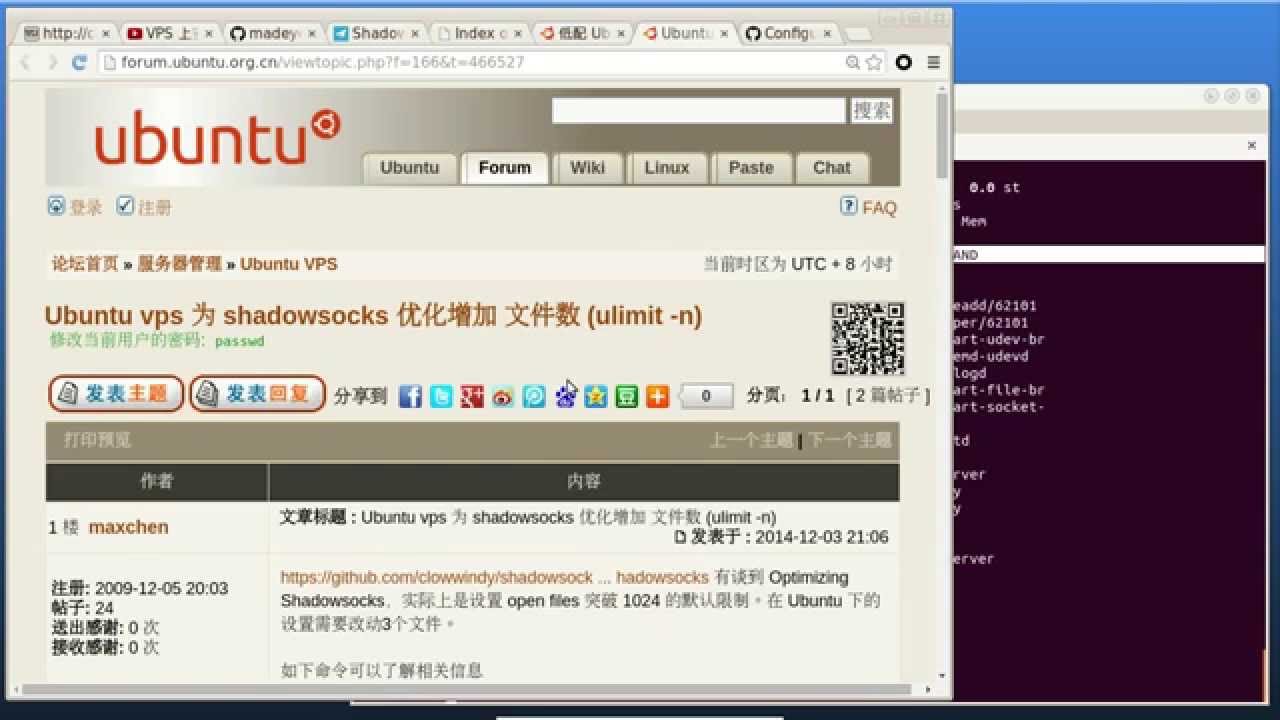Open the Linux nav tab
The height and width of the screenshot is (720, 1280).
tap(667, 168)
